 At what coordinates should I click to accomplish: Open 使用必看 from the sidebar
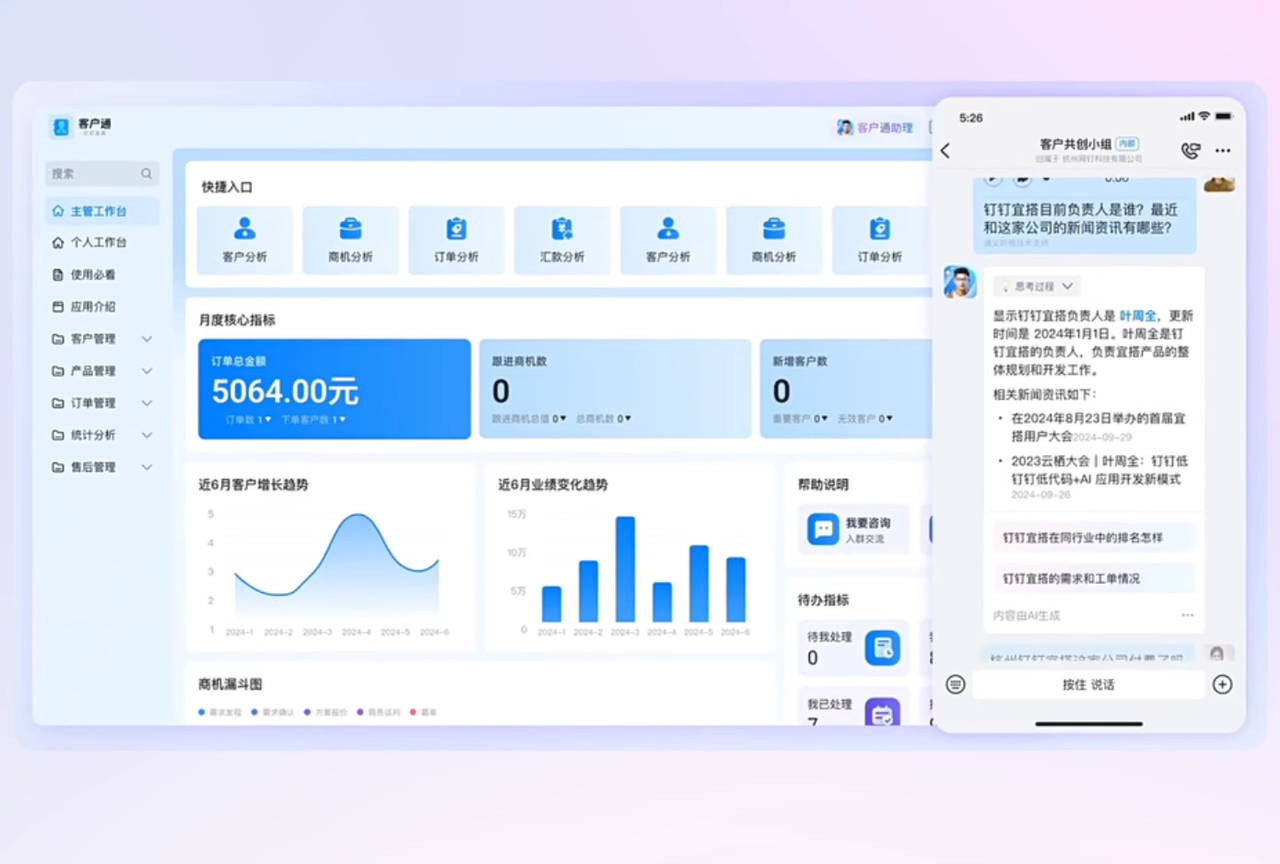pos(92,275)
